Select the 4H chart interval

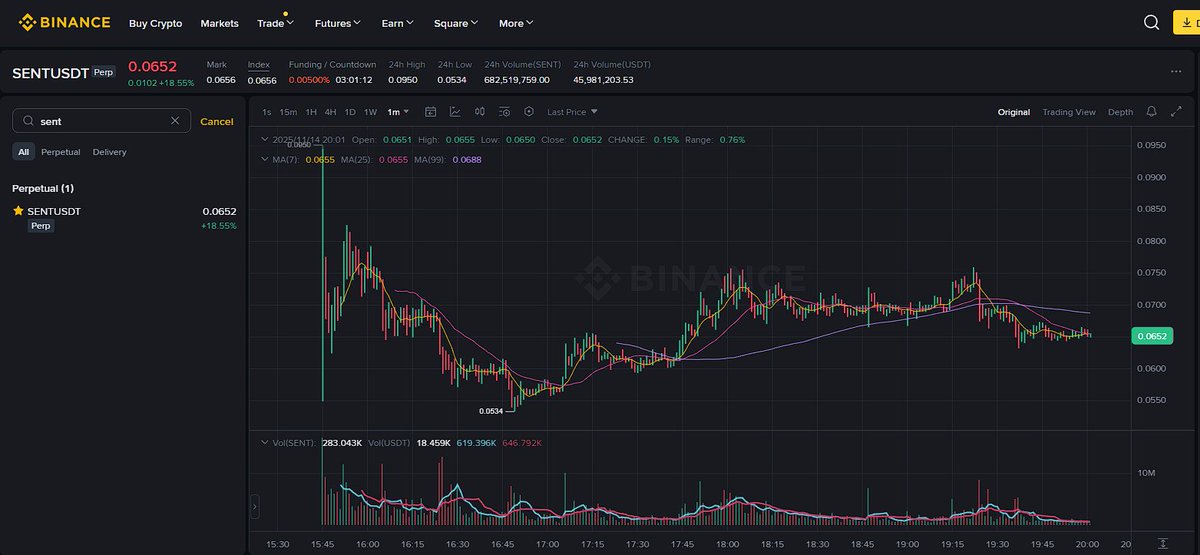330,112
